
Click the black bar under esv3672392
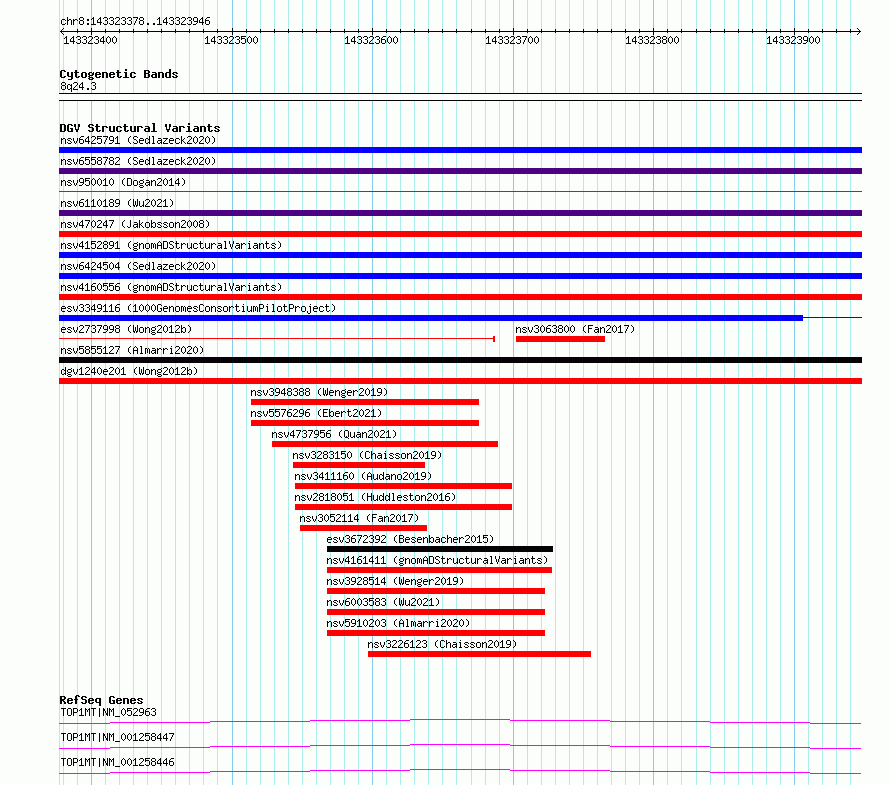click(x=440, y=549)
